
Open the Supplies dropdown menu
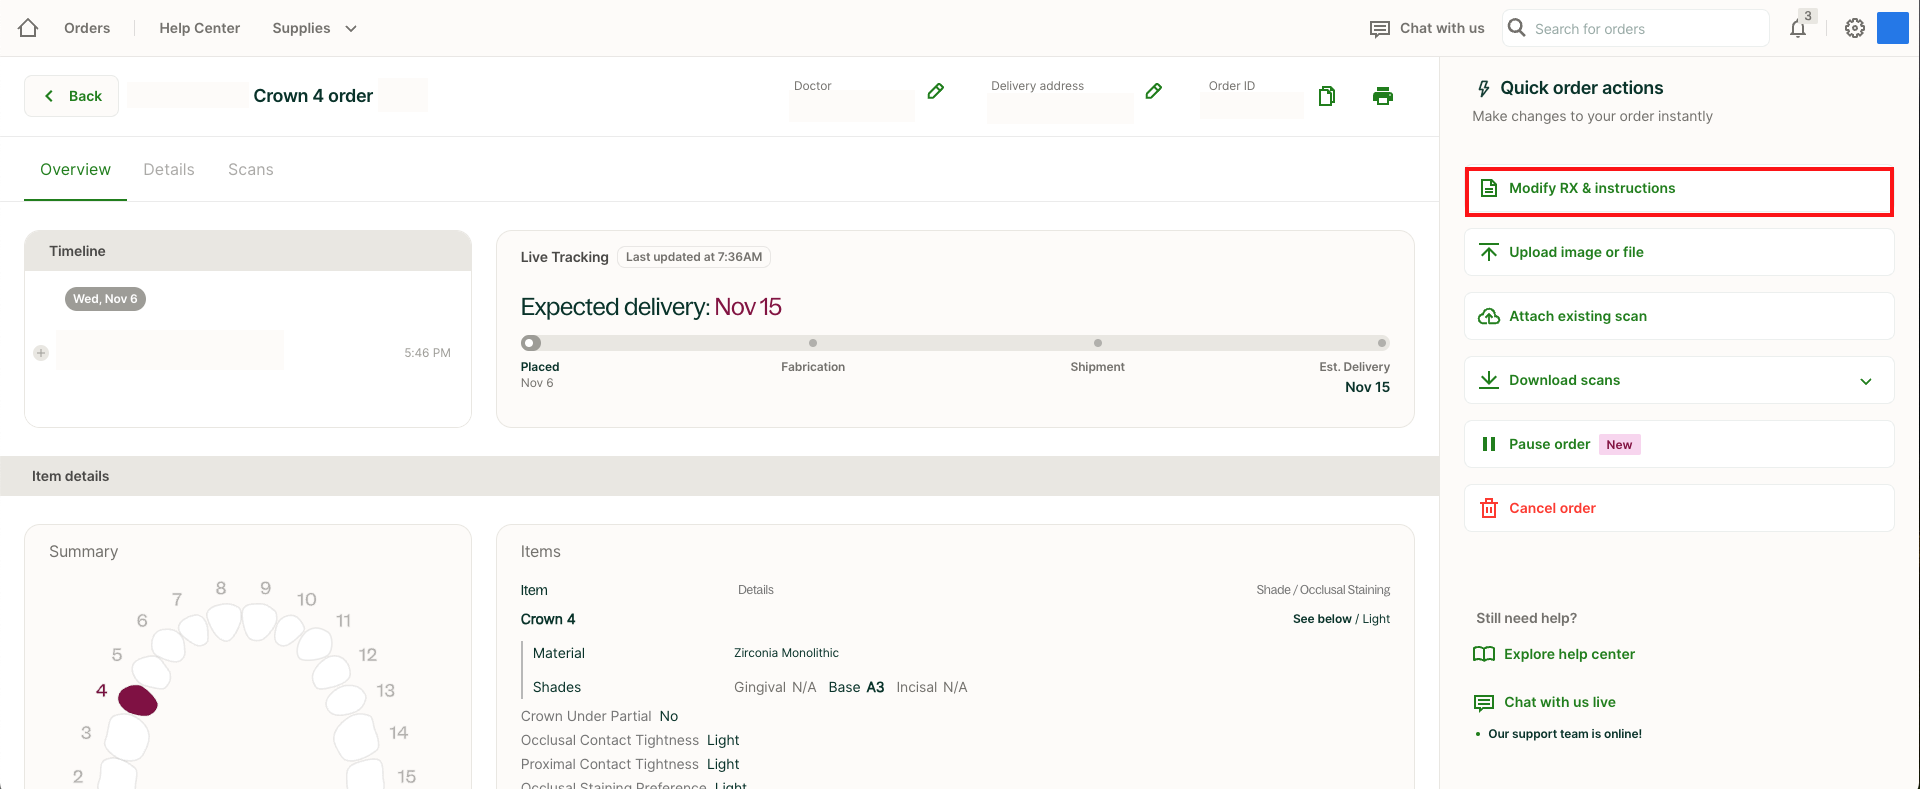[314, 28]
